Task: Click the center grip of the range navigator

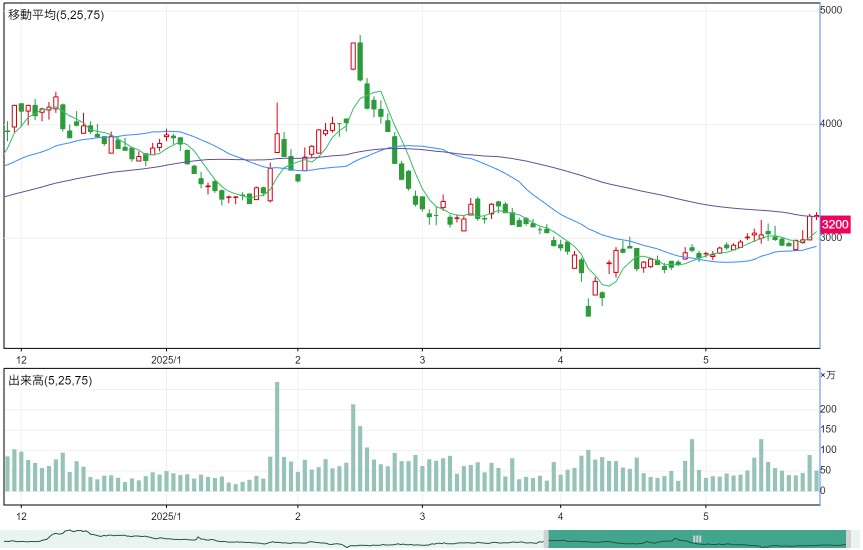Action: click(697, 539)
